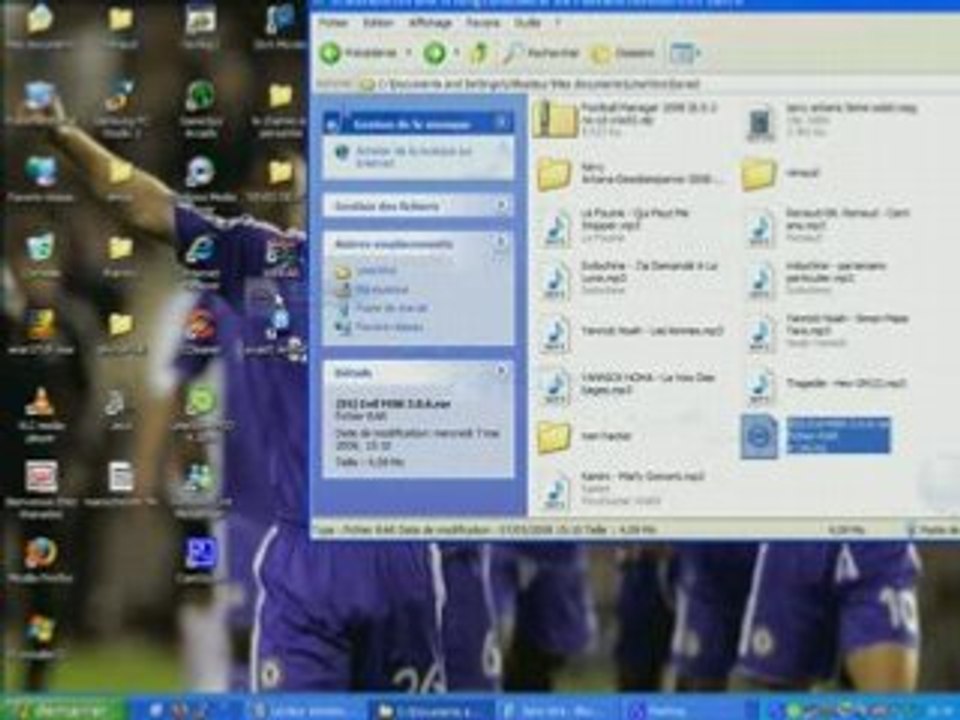Collapse the Détails panel

point(501,371)
